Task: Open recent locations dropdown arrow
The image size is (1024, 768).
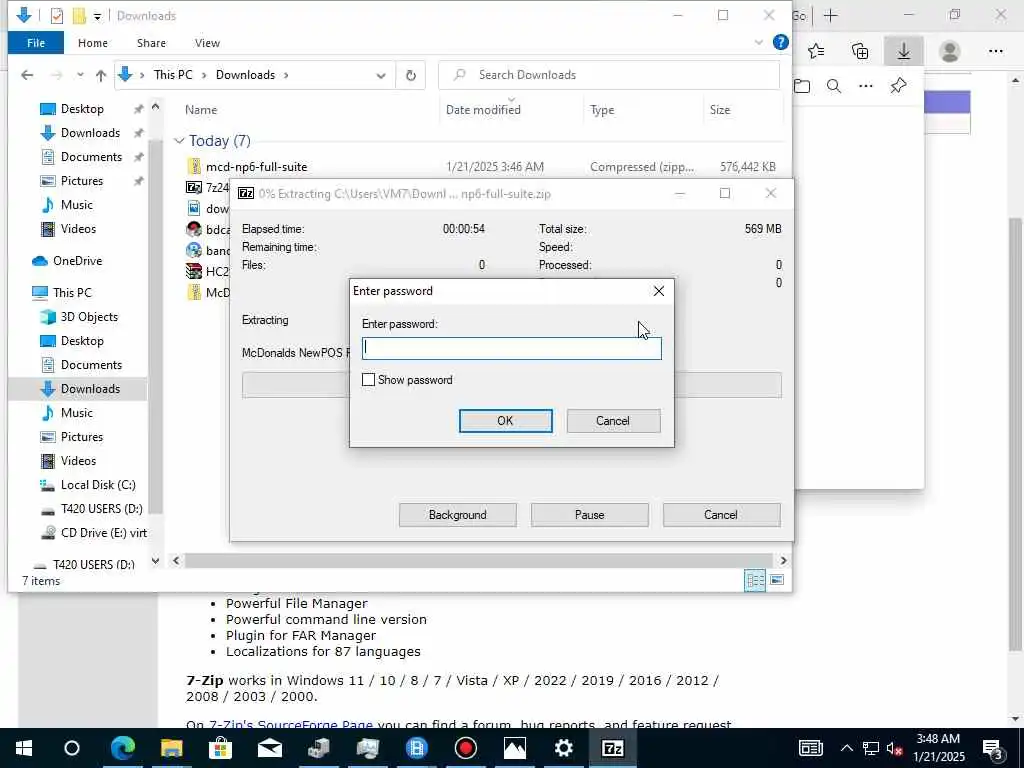Action: [80, 75]
